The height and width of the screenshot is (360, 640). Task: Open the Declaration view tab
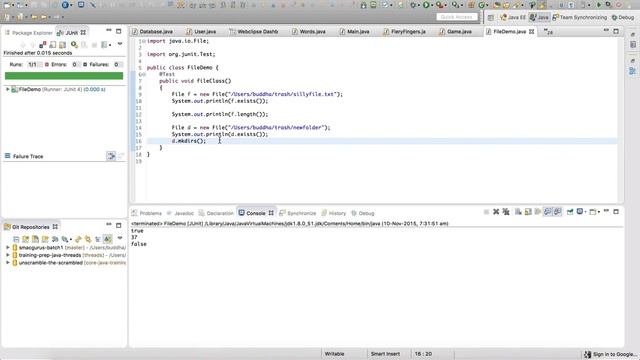(x=216, y=213)
